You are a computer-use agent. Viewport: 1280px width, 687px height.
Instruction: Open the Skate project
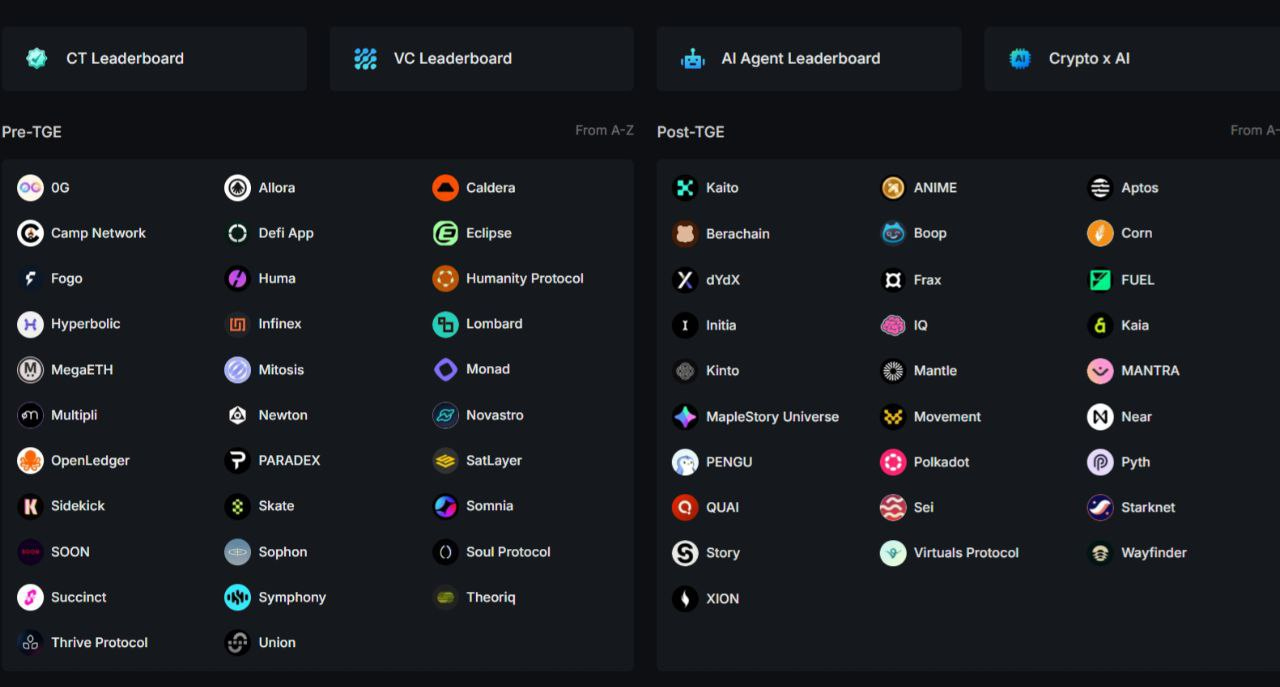coord(260,506)
